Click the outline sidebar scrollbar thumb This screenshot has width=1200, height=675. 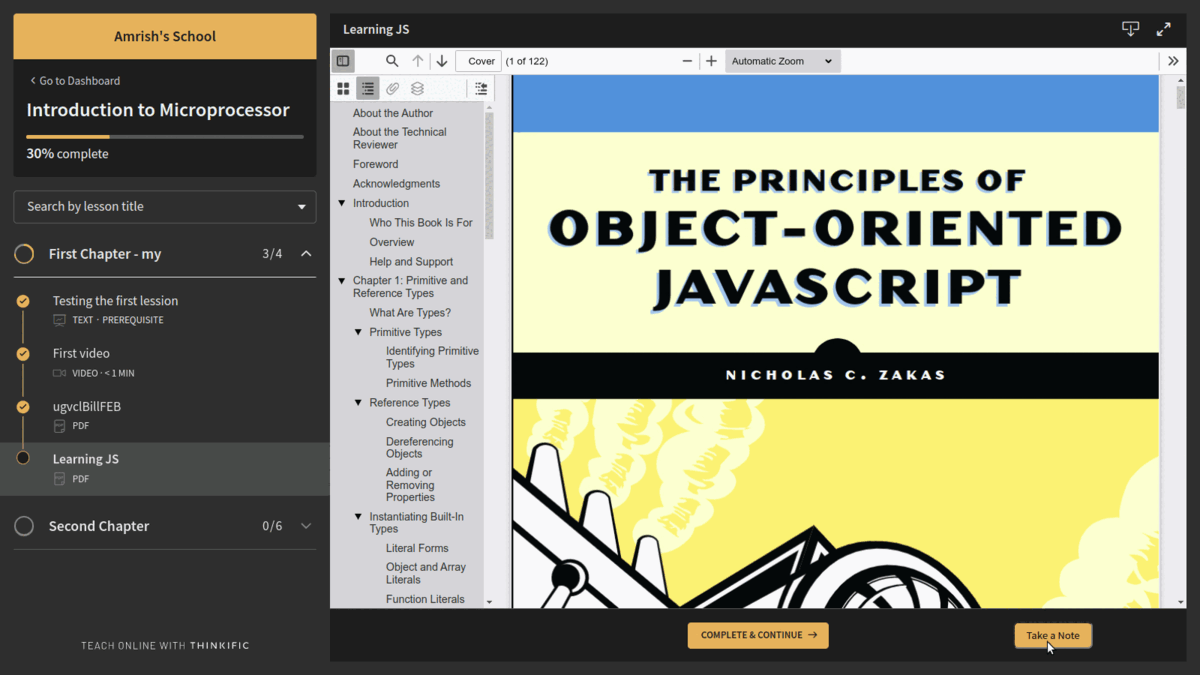pos(489,175)
